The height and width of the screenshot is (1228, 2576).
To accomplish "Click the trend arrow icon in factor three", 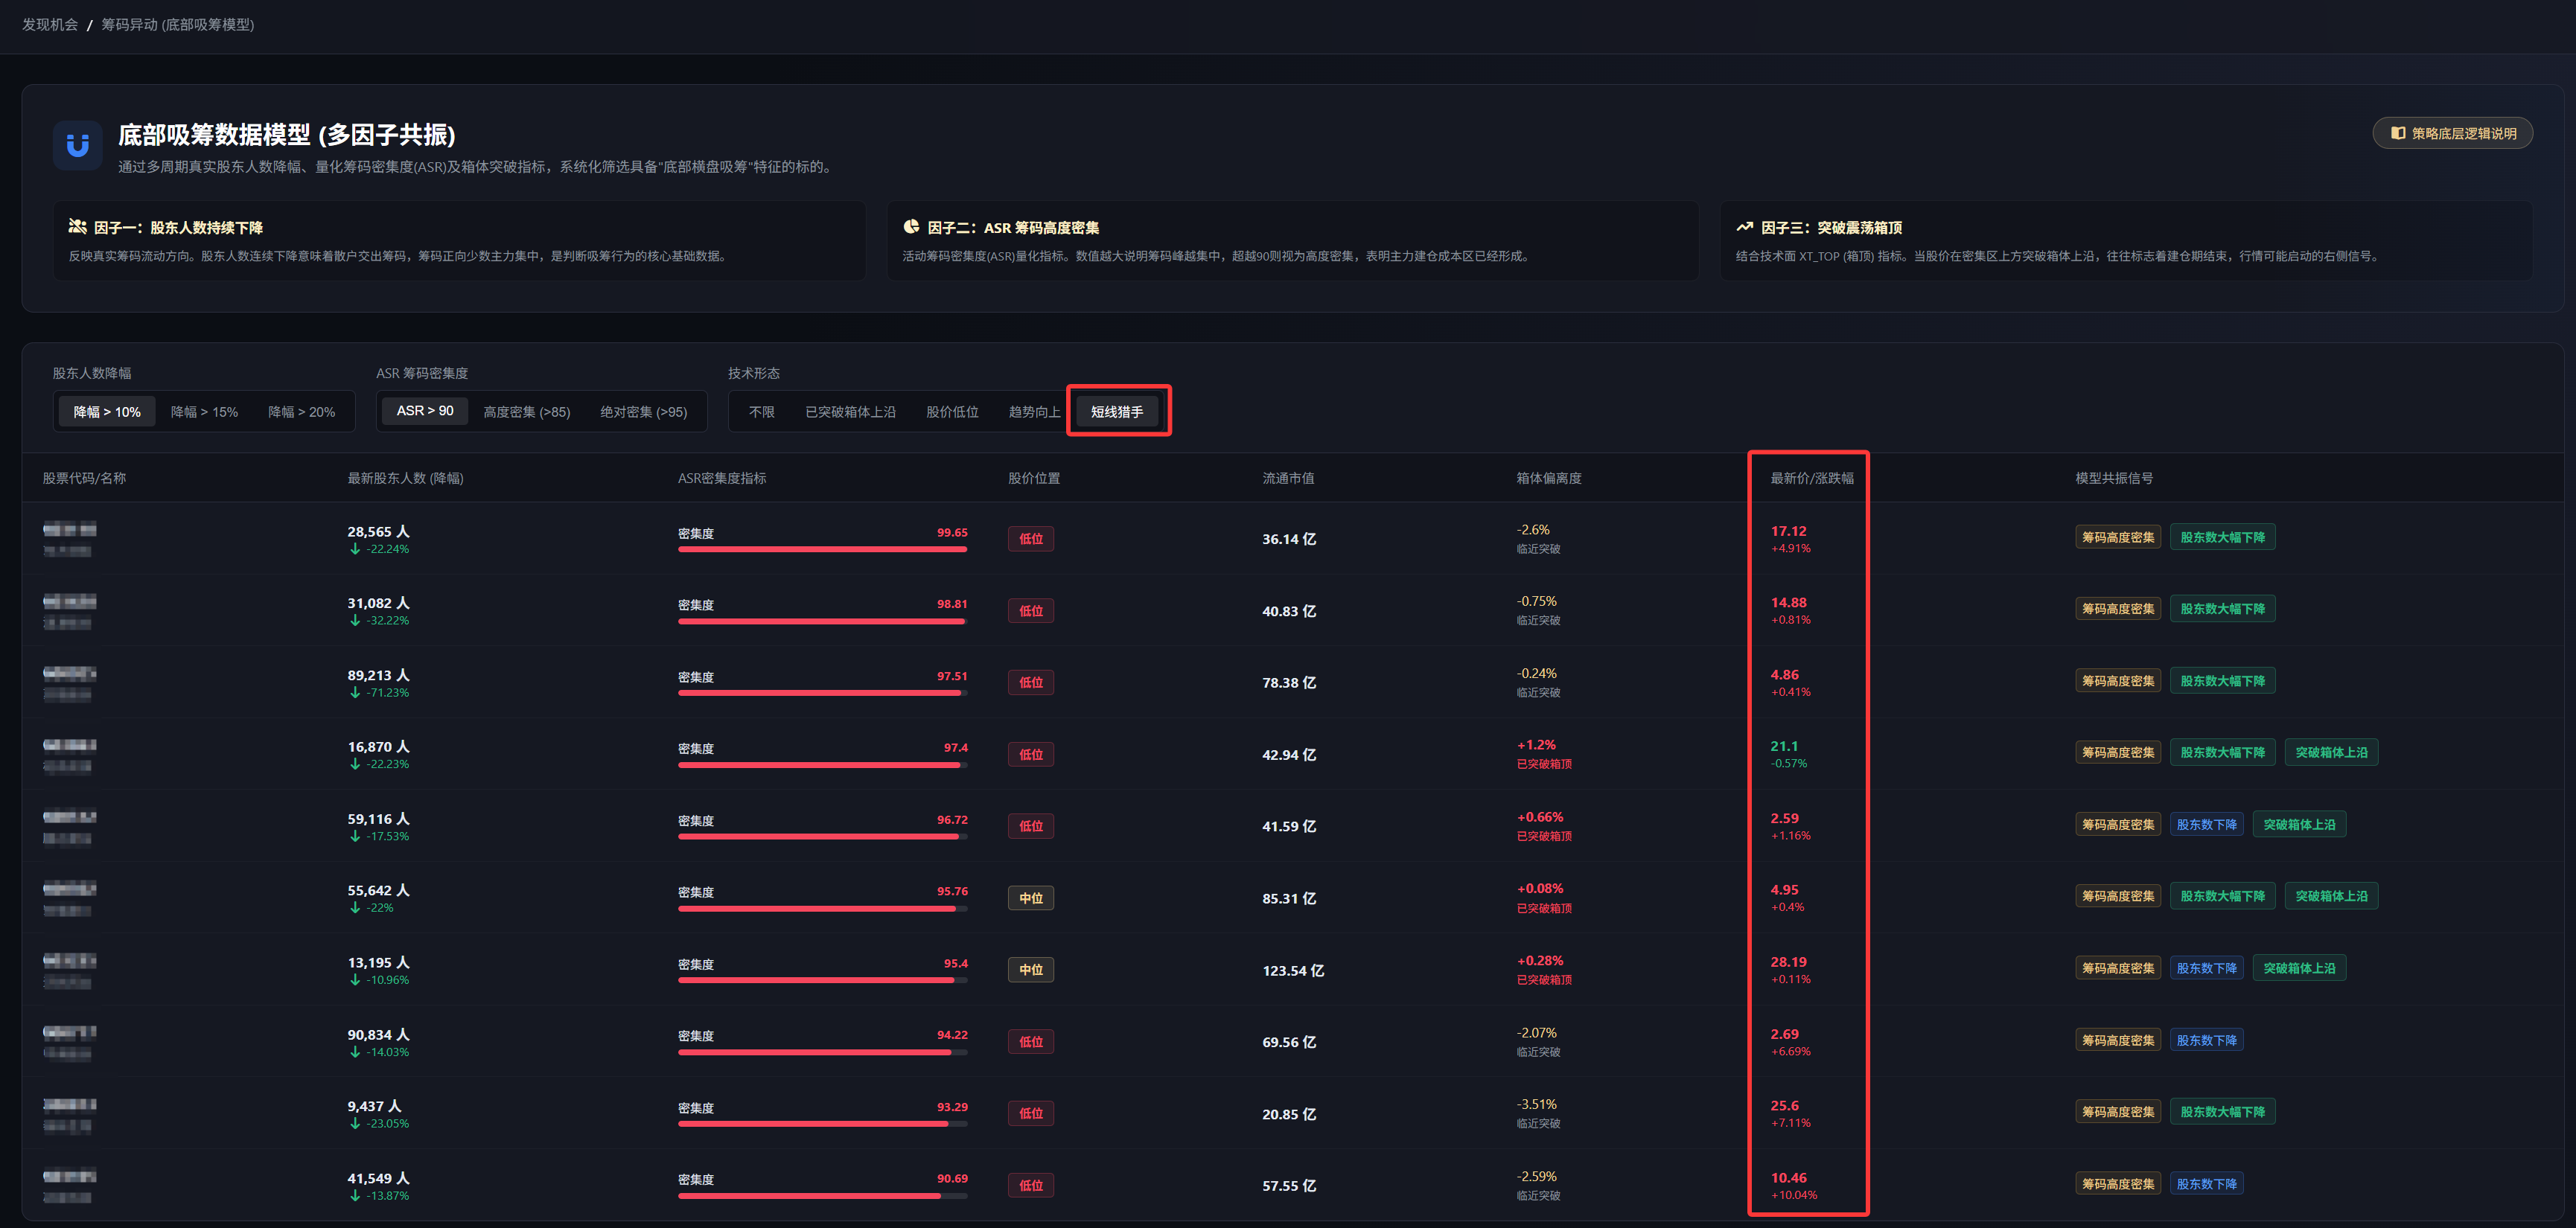I will (1745, 227).
